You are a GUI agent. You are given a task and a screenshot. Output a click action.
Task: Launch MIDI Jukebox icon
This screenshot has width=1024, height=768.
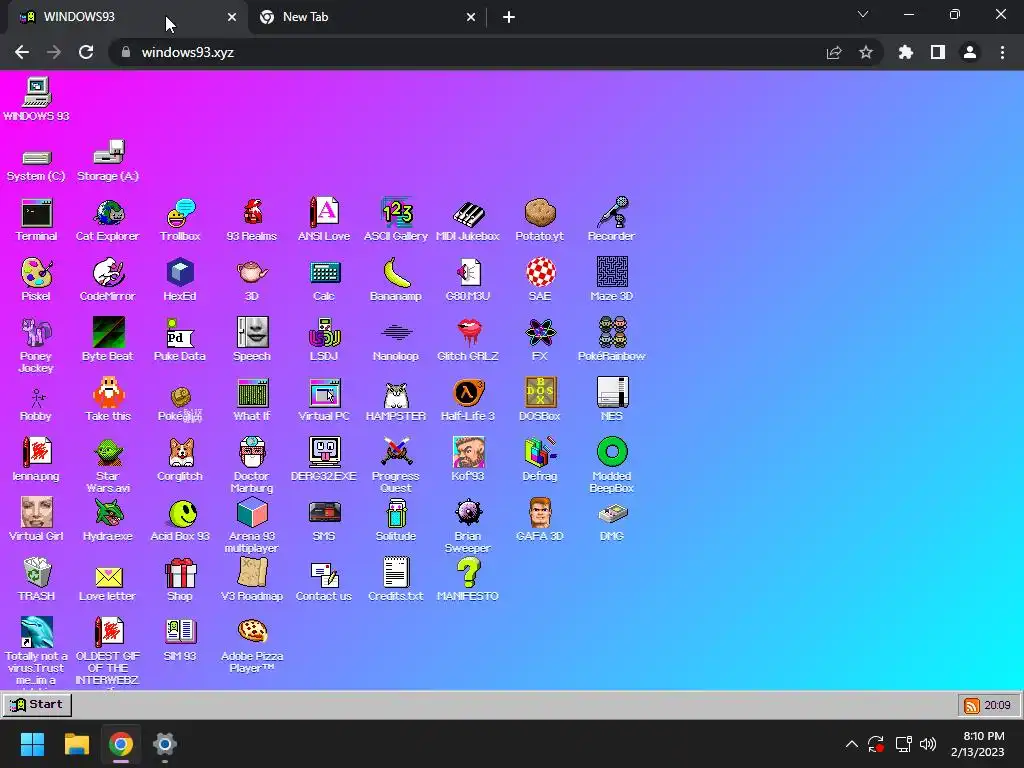point(468,220)
